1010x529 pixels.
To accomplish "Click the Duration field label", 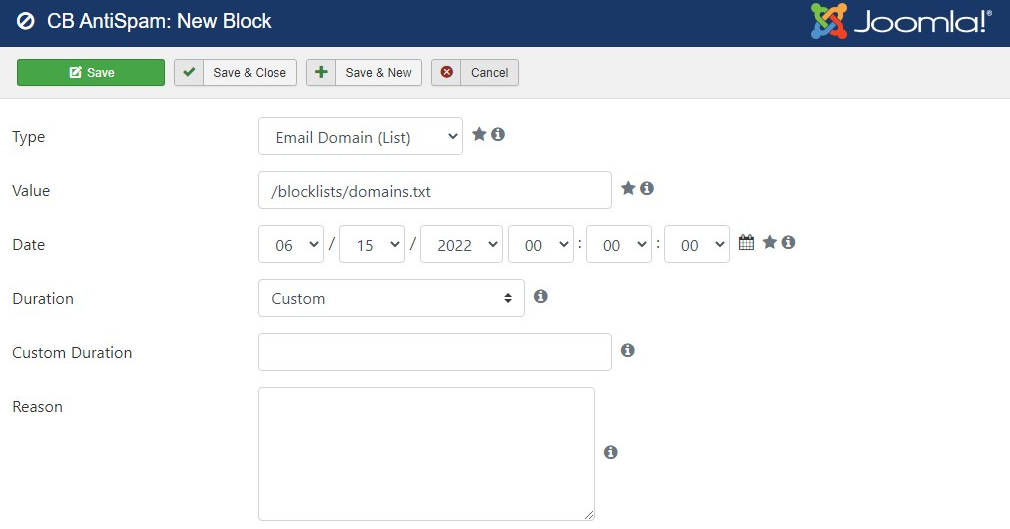I will click(43, 299).
